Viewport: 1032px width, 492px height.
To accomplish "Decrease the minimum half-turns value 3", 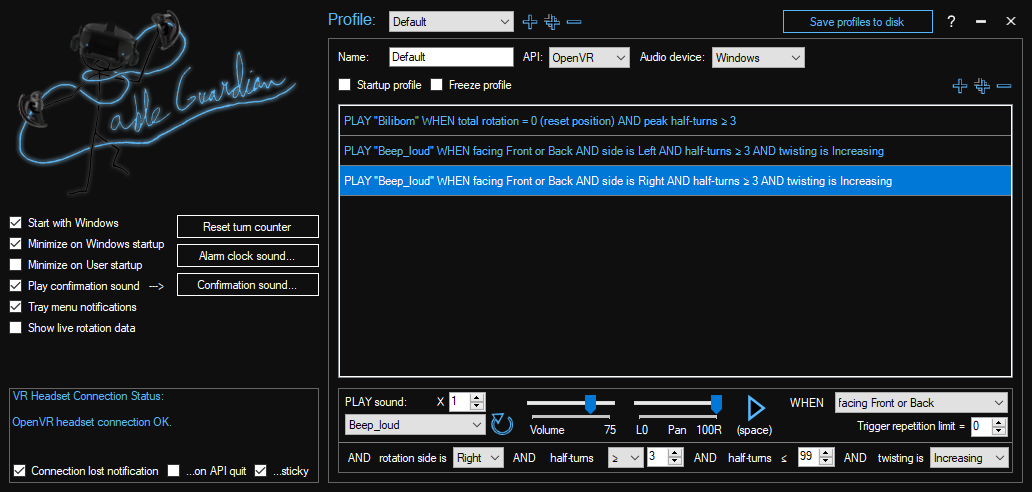I will [675, 462].
